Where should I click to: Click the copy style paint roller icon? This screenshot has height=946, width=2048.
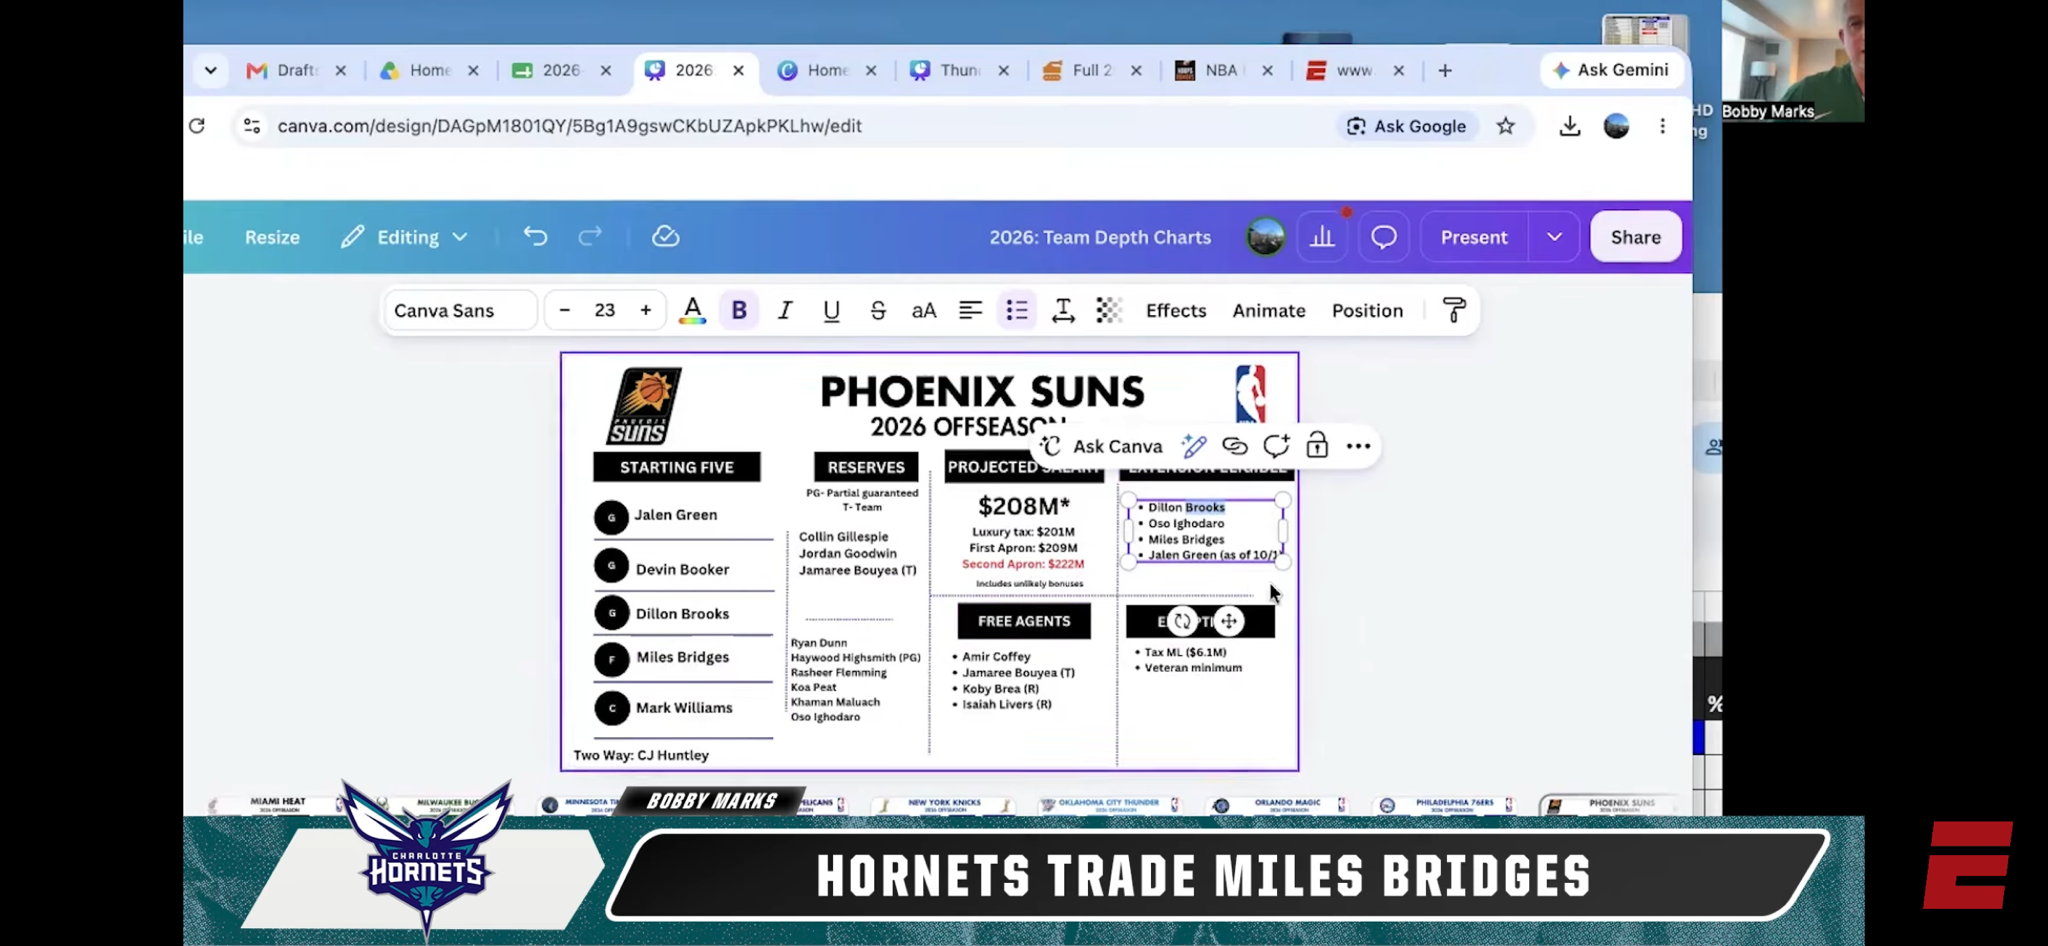click(1454, 310)
